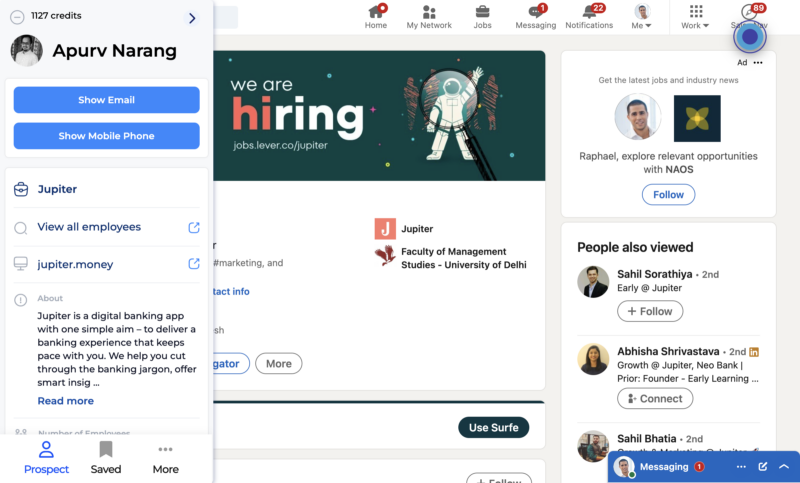Open the Jupiter company on profile card
The height and width of the screenshot is (483, 800).
(417, 229)
